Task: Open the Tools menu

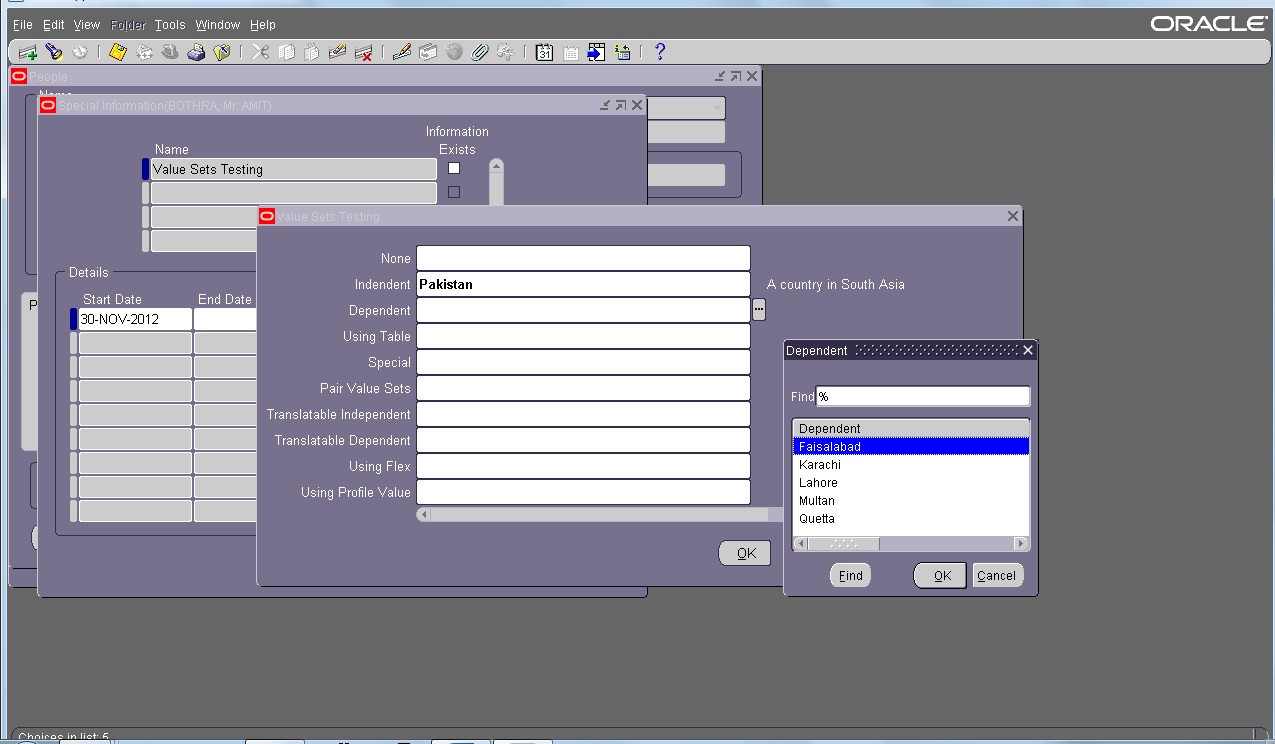Action: tap(169, 24)
